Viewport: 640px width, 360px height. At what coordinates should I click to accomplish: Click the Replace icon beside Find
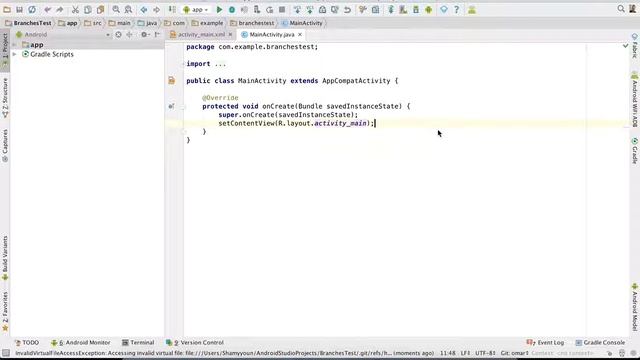[128, 9]
